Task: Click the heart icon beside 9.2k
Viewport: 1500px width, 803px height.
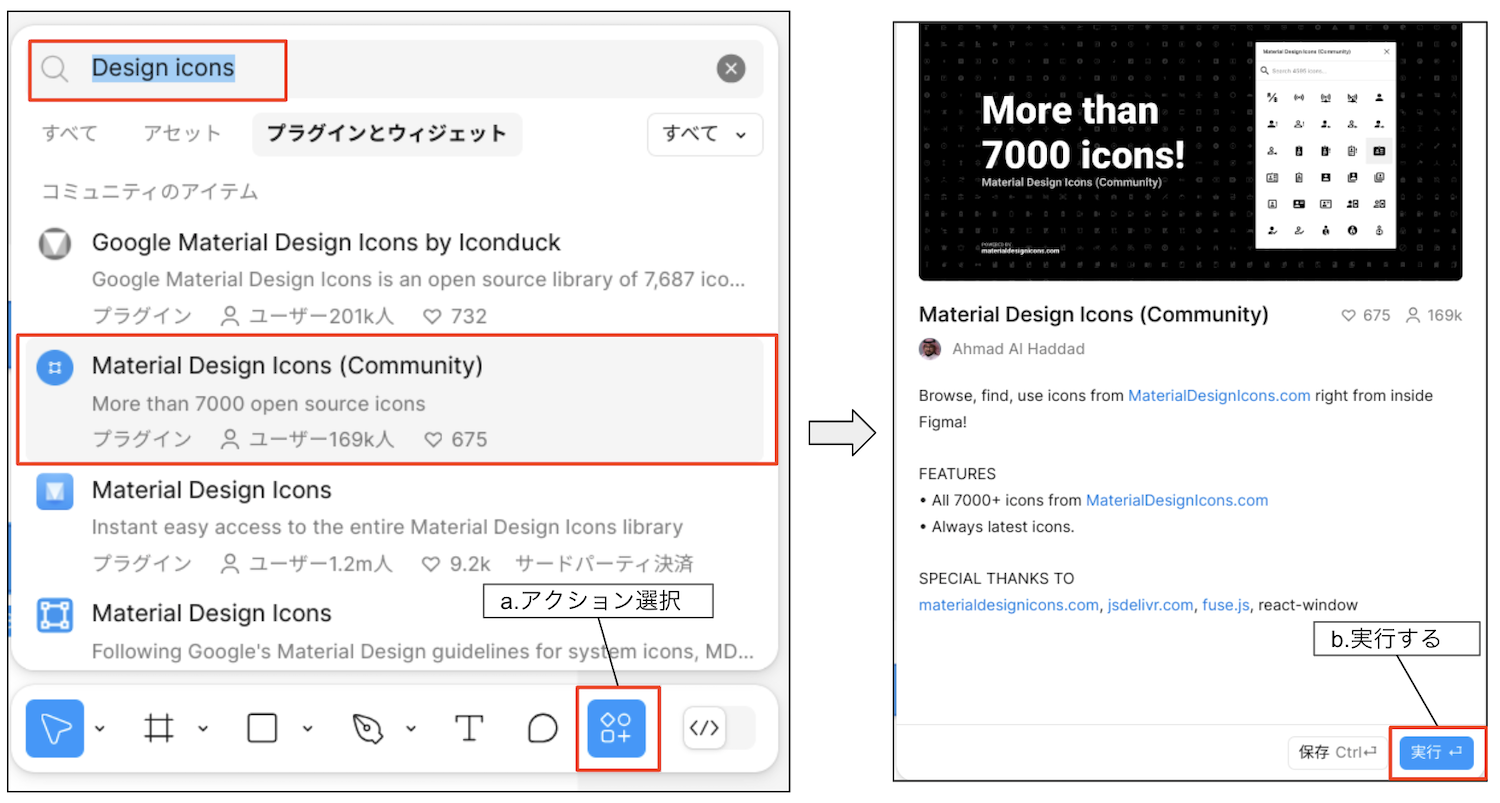Action: (x=431, y=564)
